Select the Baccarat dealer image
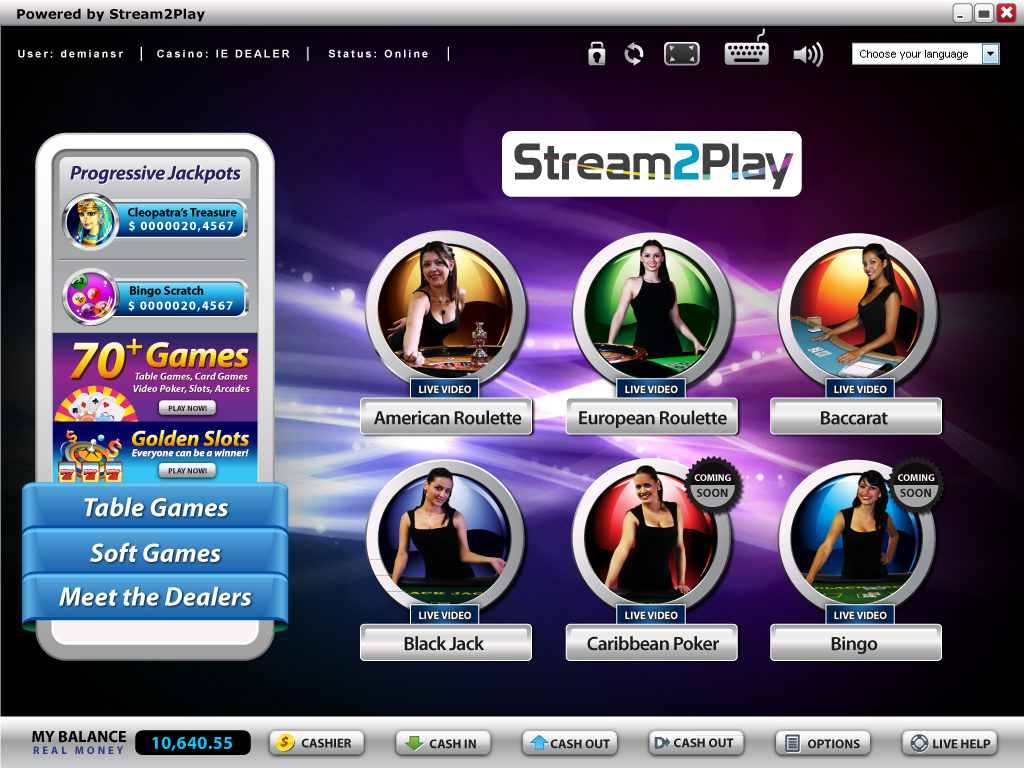Screen dimensions: 1024x768 [858, 310]
